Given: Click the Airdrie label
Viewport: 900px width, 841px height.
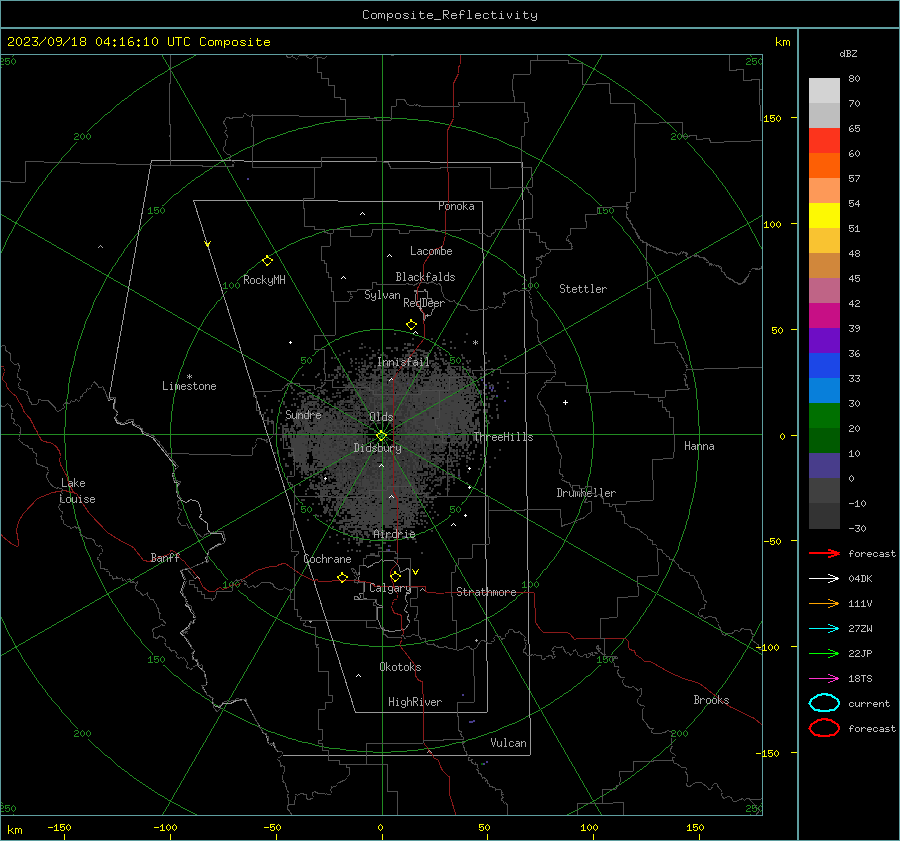Looking at the screenshot, I should (394, 534).
